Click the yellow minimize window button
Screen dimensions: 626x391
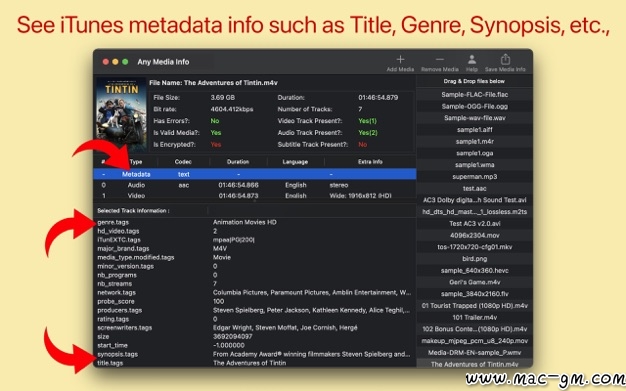(x=115, y=62)
